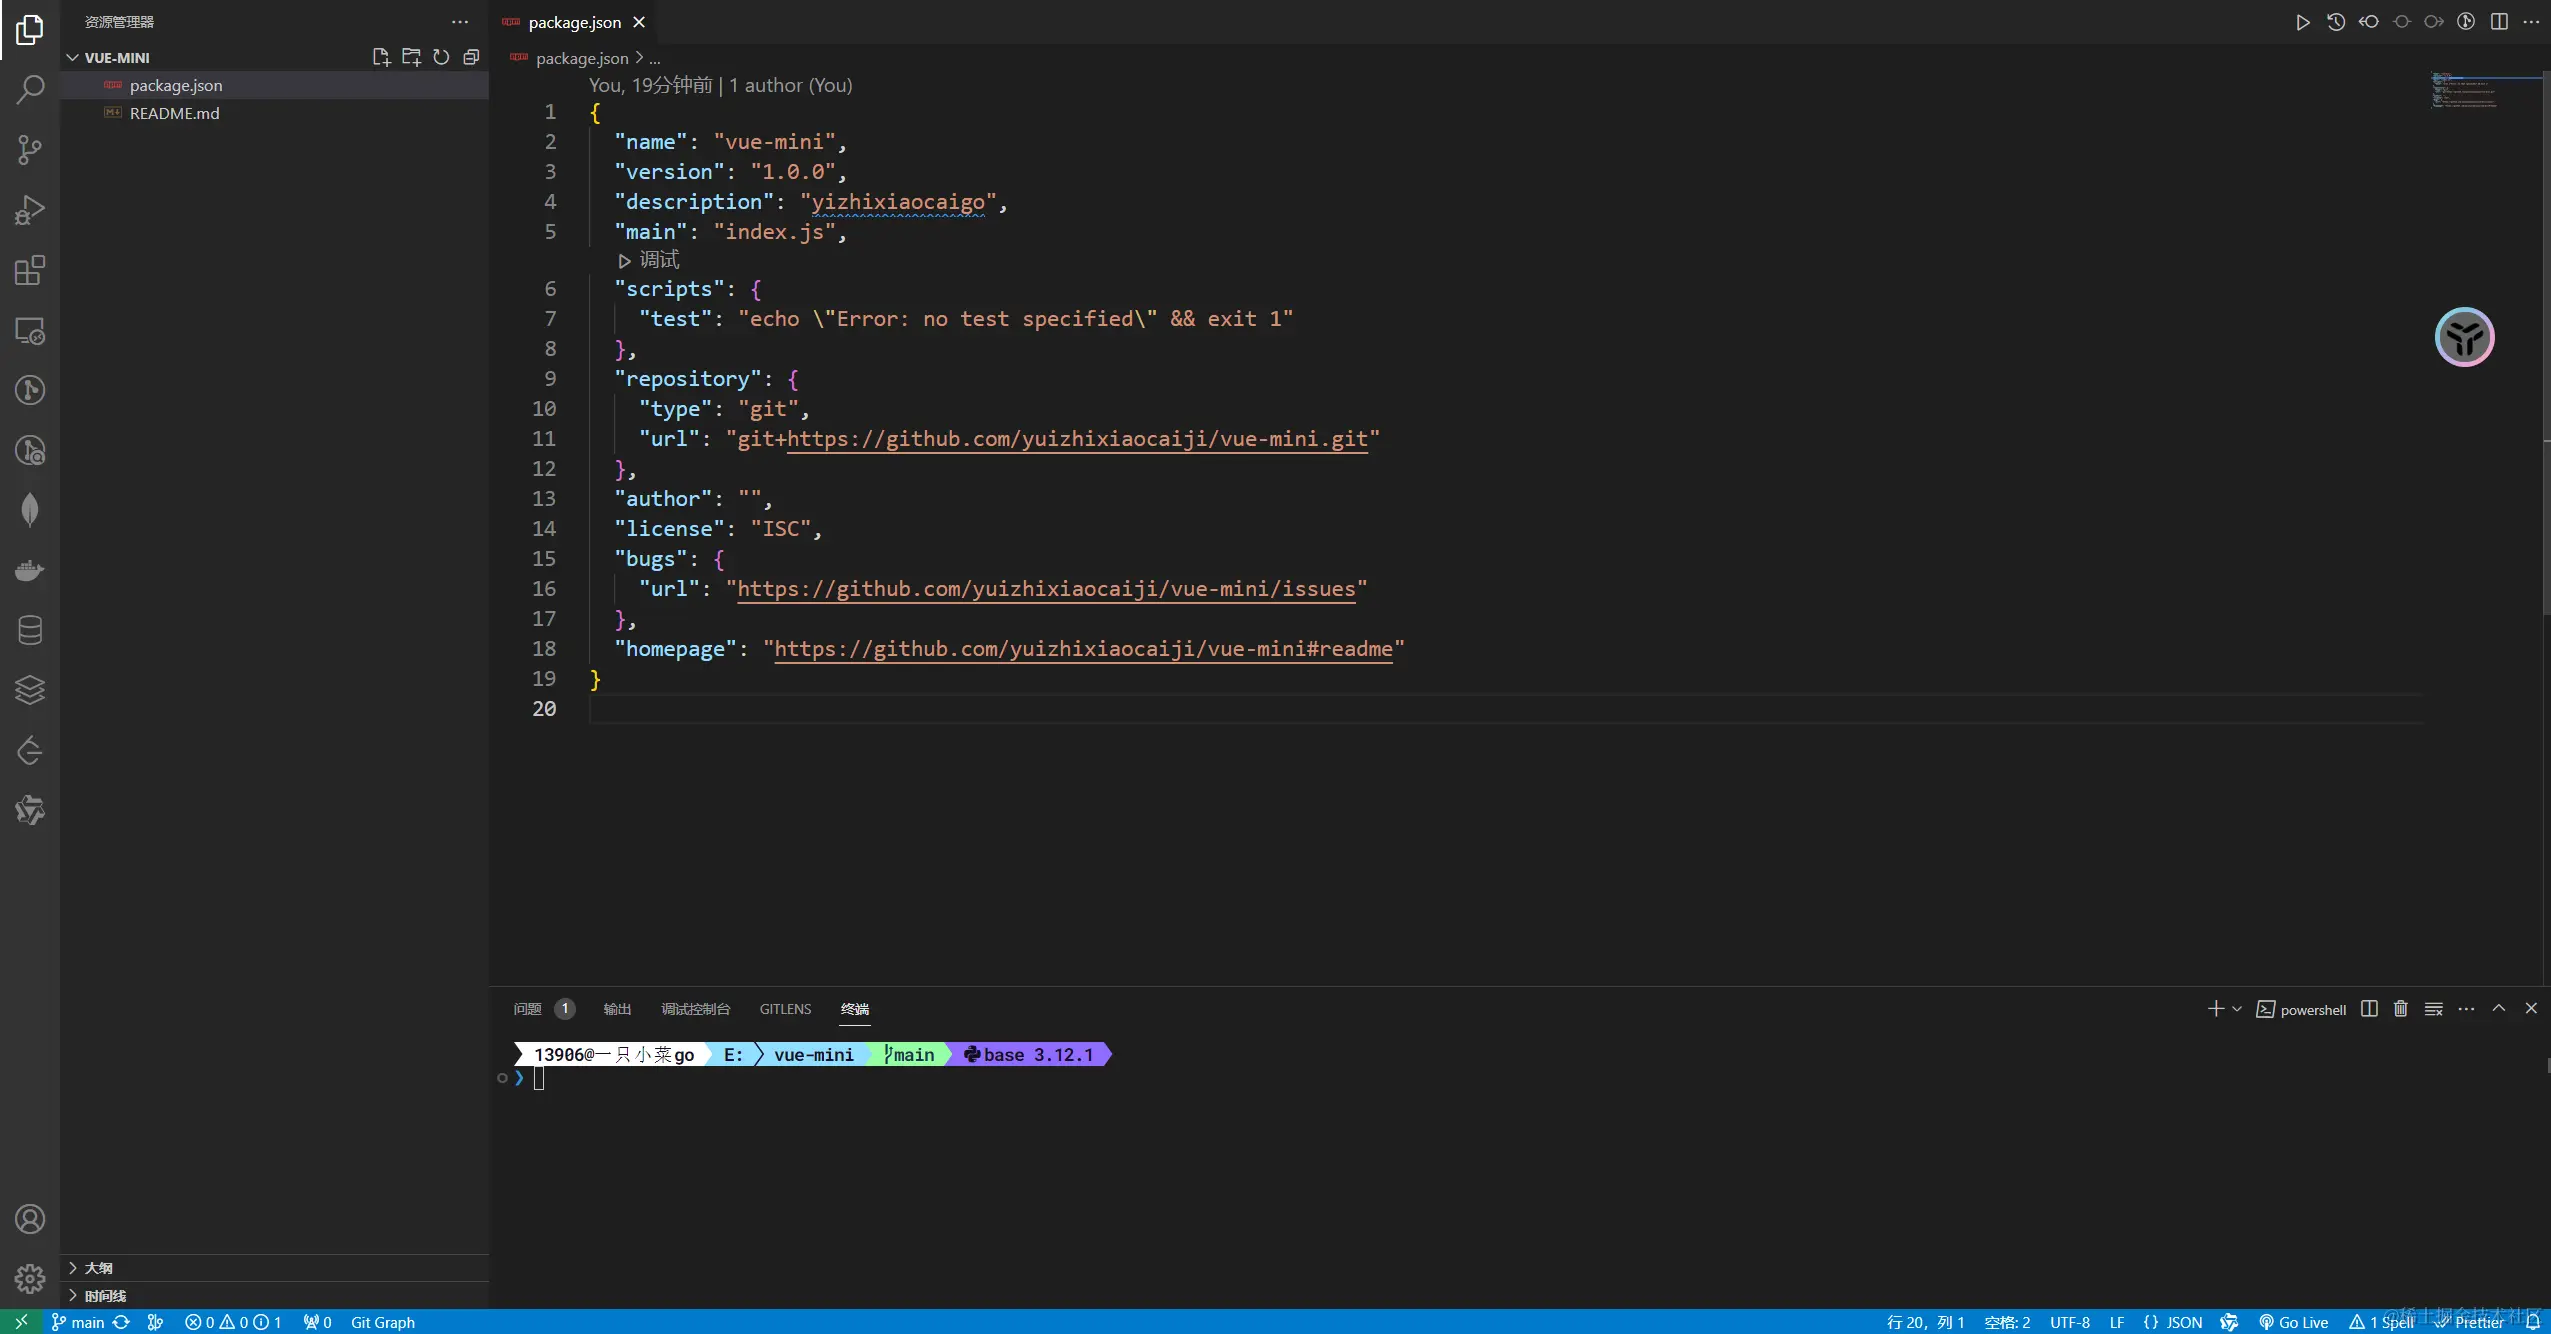Switch to the 问题 problems tab
The width and height of the screenshot is (2551, 1334).
pos(527,1009)
